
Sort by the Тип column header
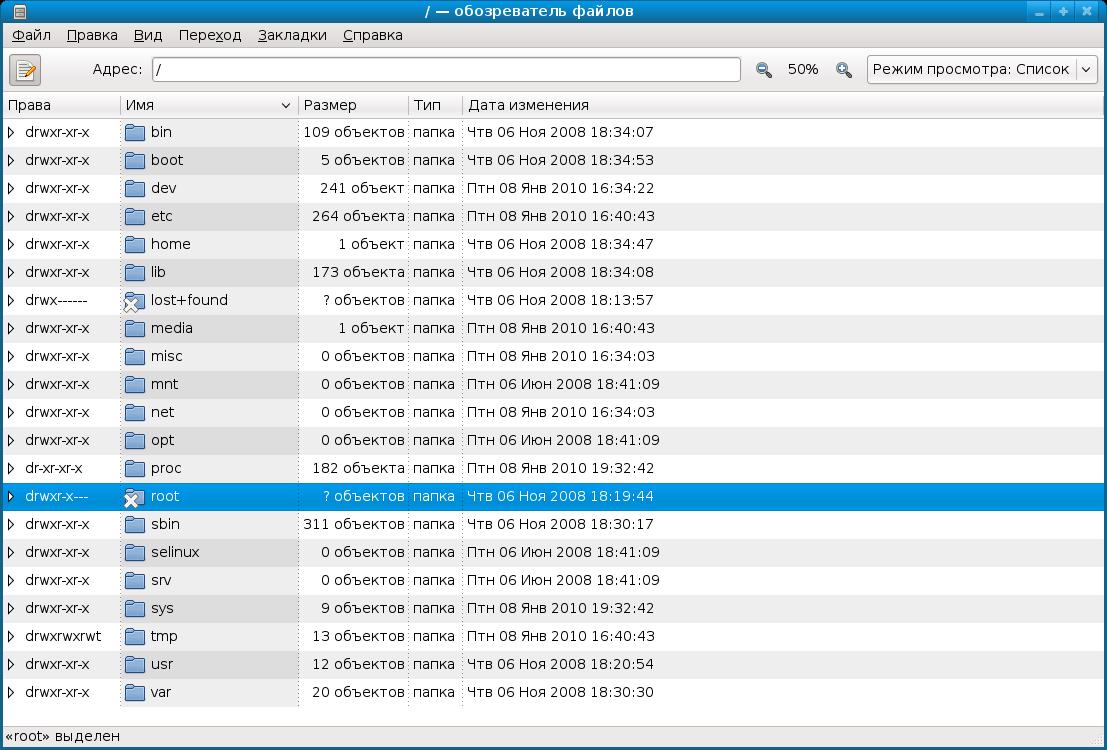(x=436, y=105)
